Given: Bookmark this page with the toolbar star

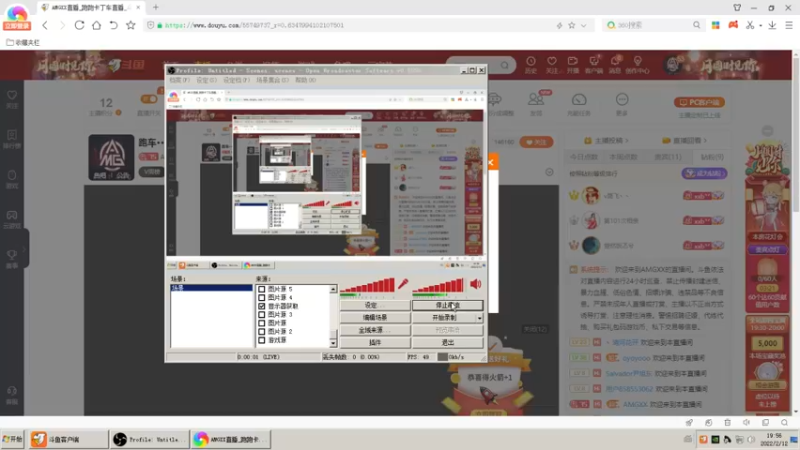Looking at the screenshot, I should tap(131, 25).
